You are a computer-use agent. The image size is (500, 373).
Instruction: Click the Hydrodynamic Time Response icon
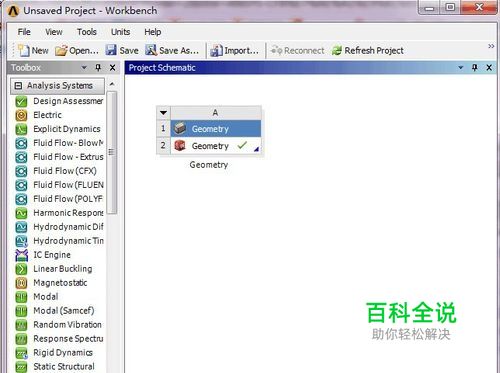click(x=21, y=241)
